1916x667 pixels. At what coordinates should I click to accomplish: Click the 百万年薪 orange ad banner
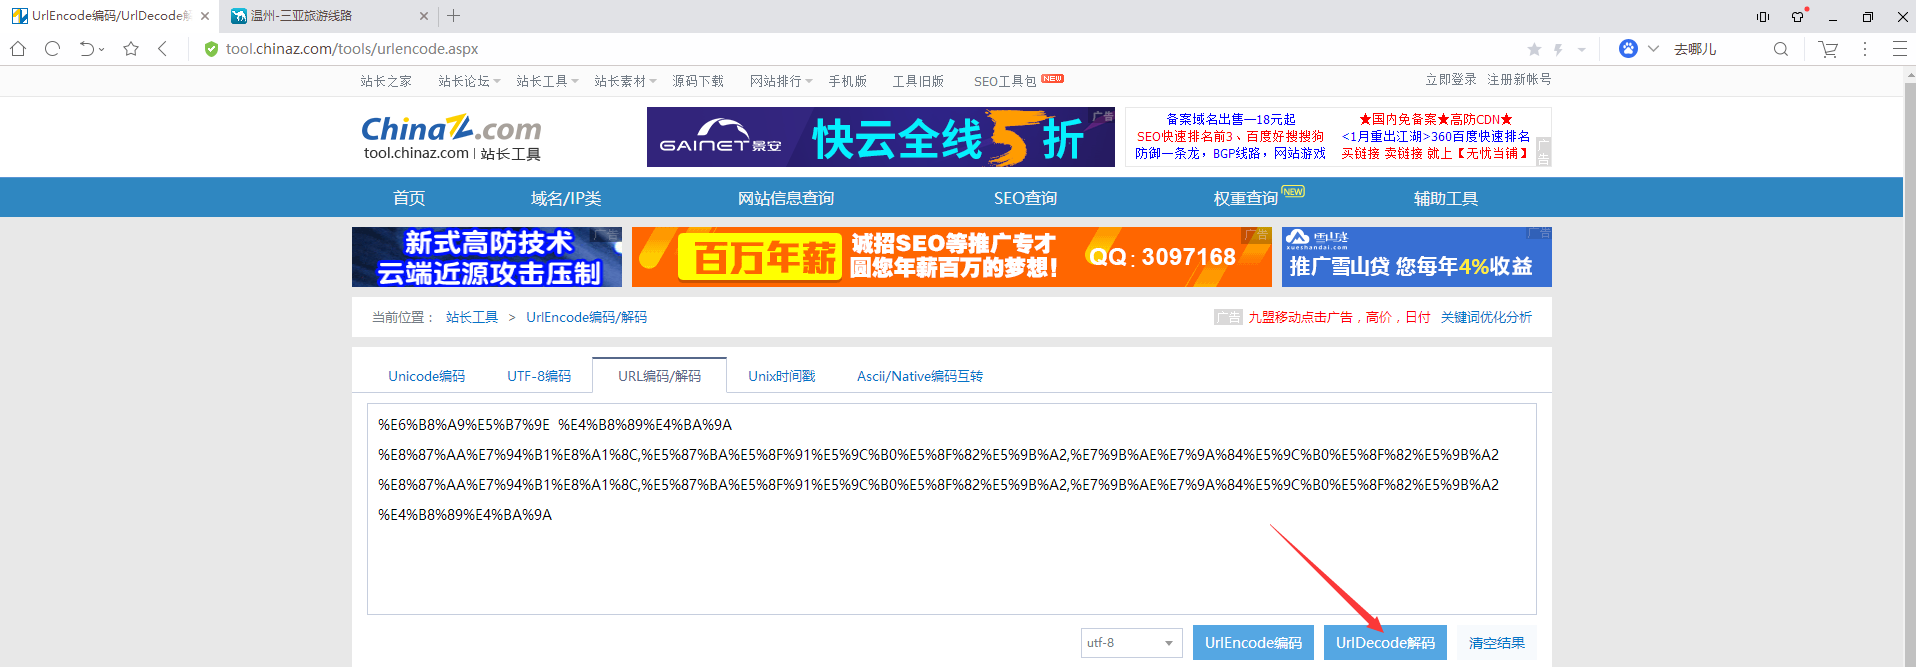coord(951,257)
